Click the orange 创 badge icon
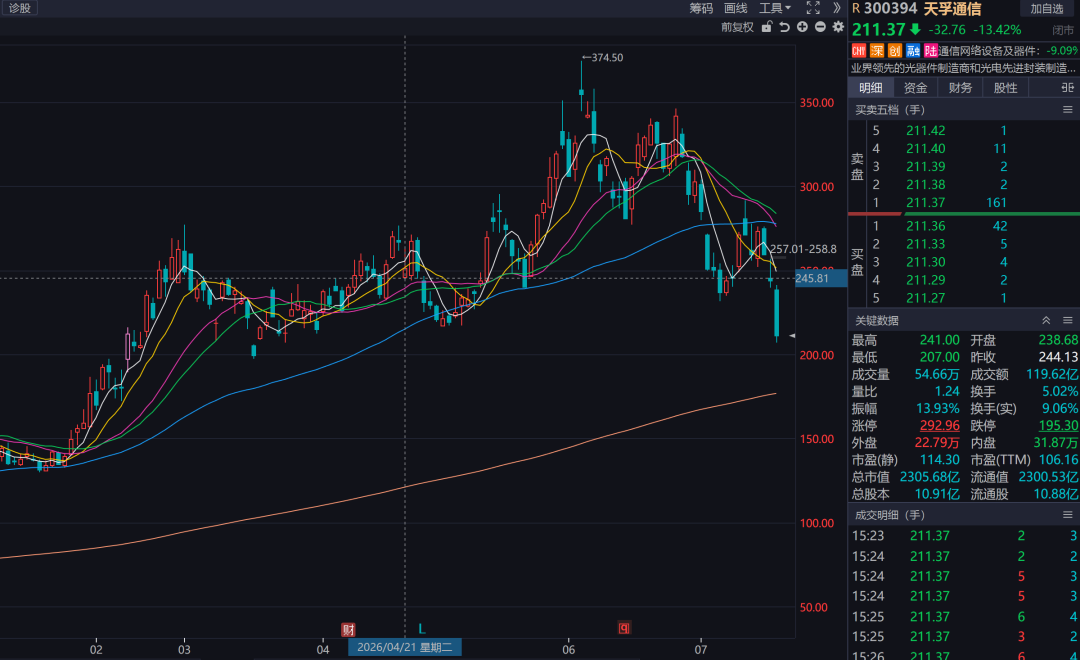The image size is (1080, 660). point(895,50)
